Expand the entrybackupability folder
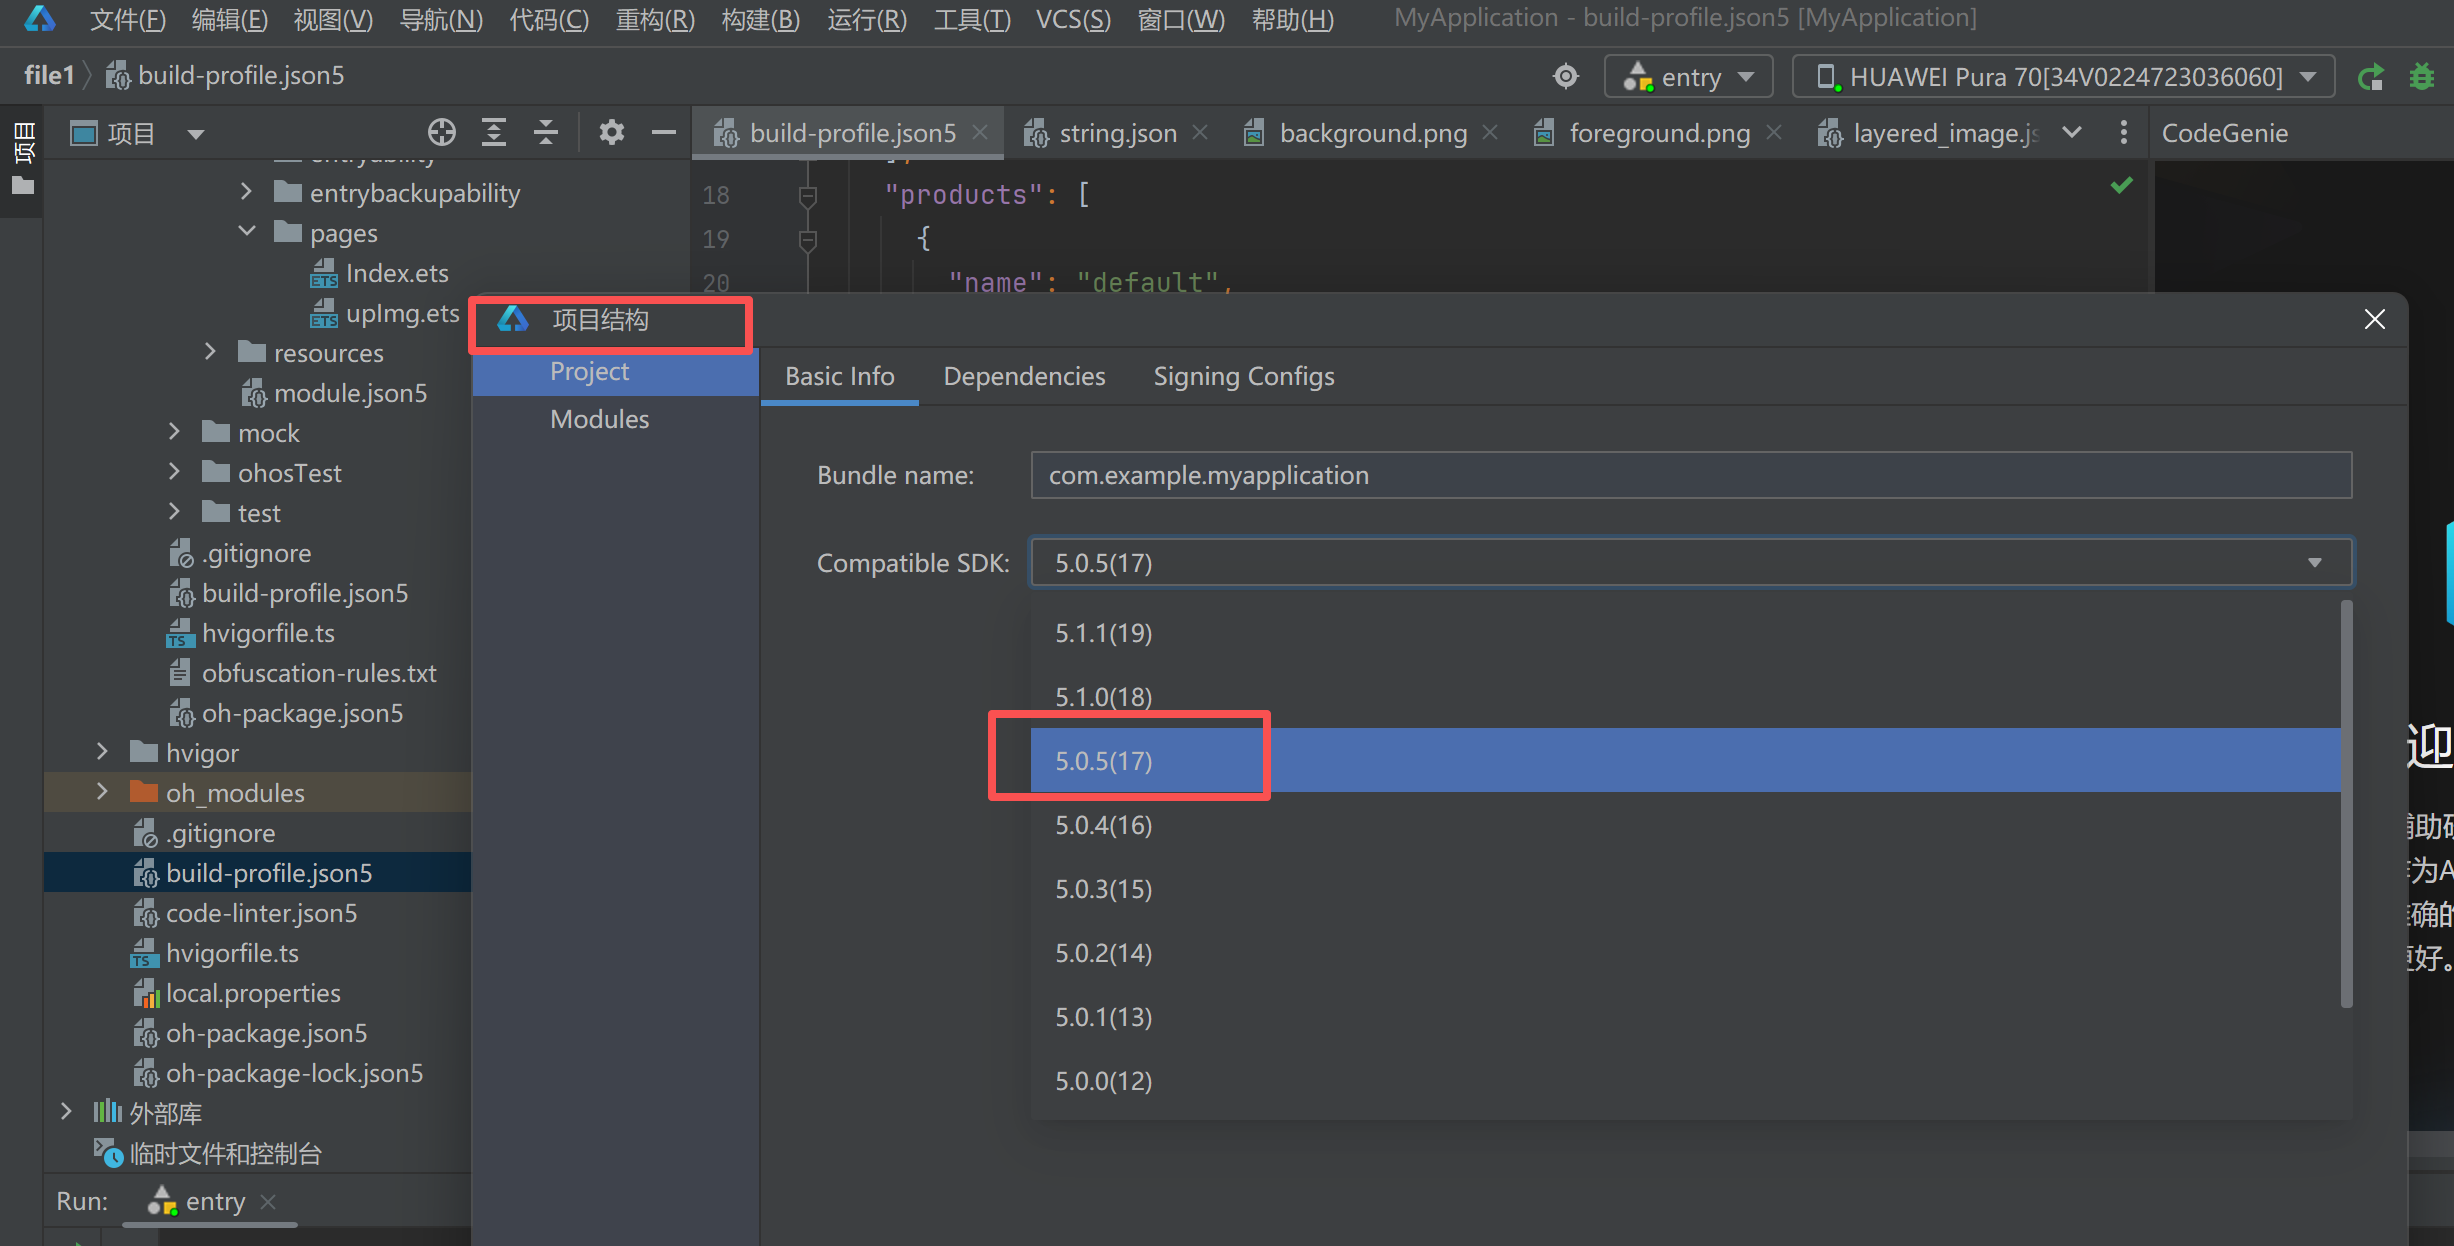The width and height of the screenshot is (2454, 1246). [246, 192]
